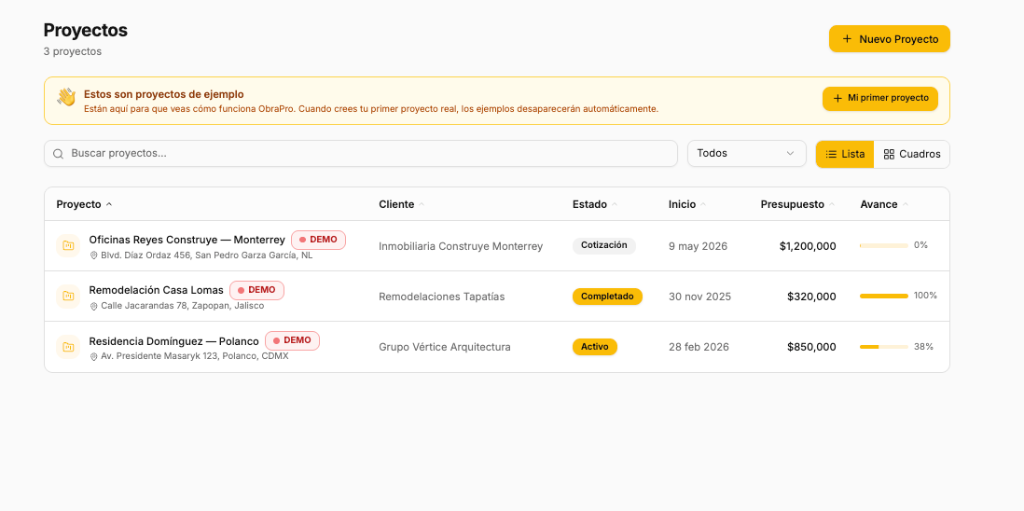Screen dimensions: 1024x511
Task: Sort table by Inicio column
Action: click(687, 205)
